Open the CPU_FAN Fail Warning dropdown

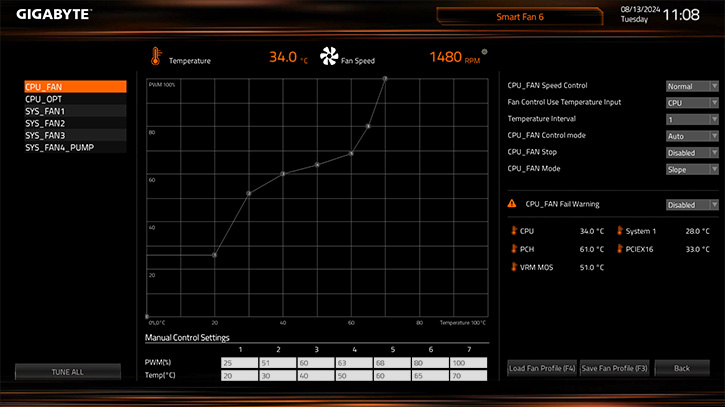click(x=692, y=204)
